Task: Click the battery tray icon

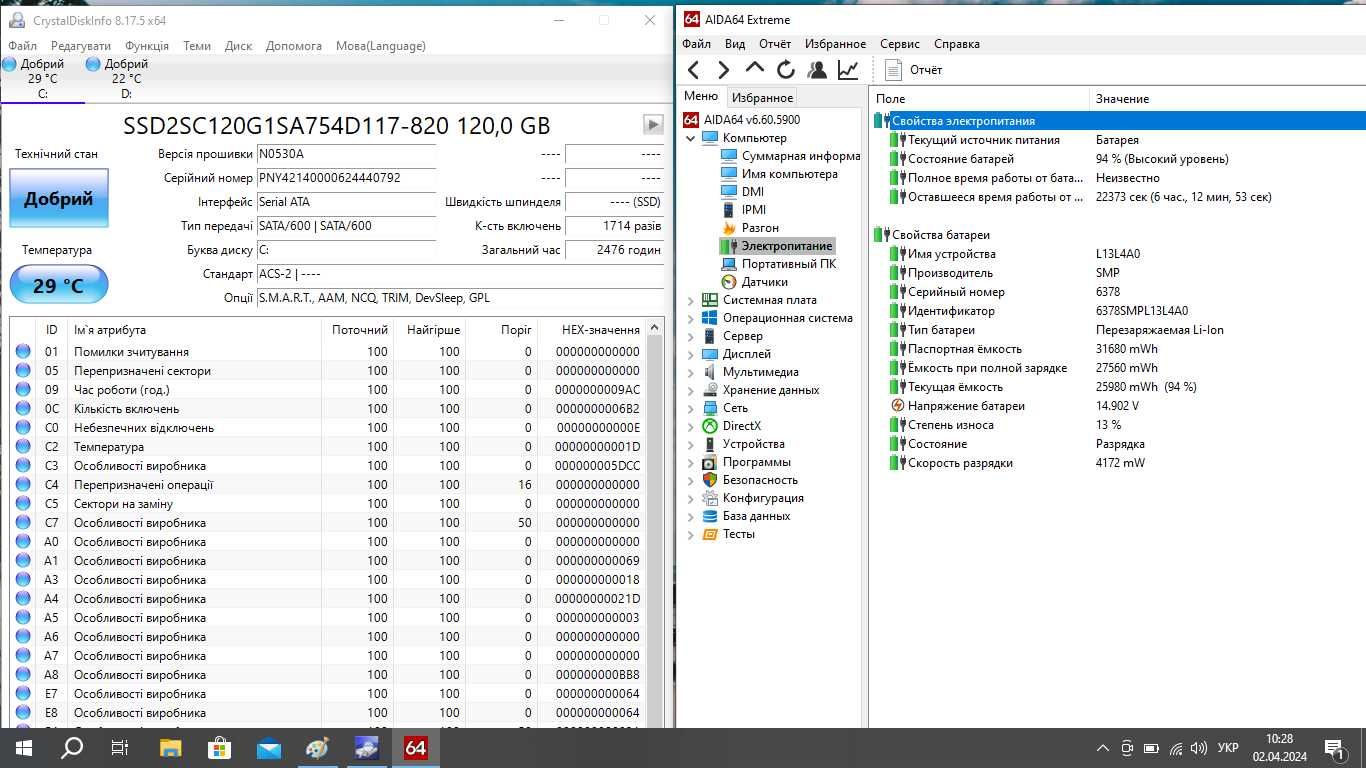Action: coord(1150,747)
